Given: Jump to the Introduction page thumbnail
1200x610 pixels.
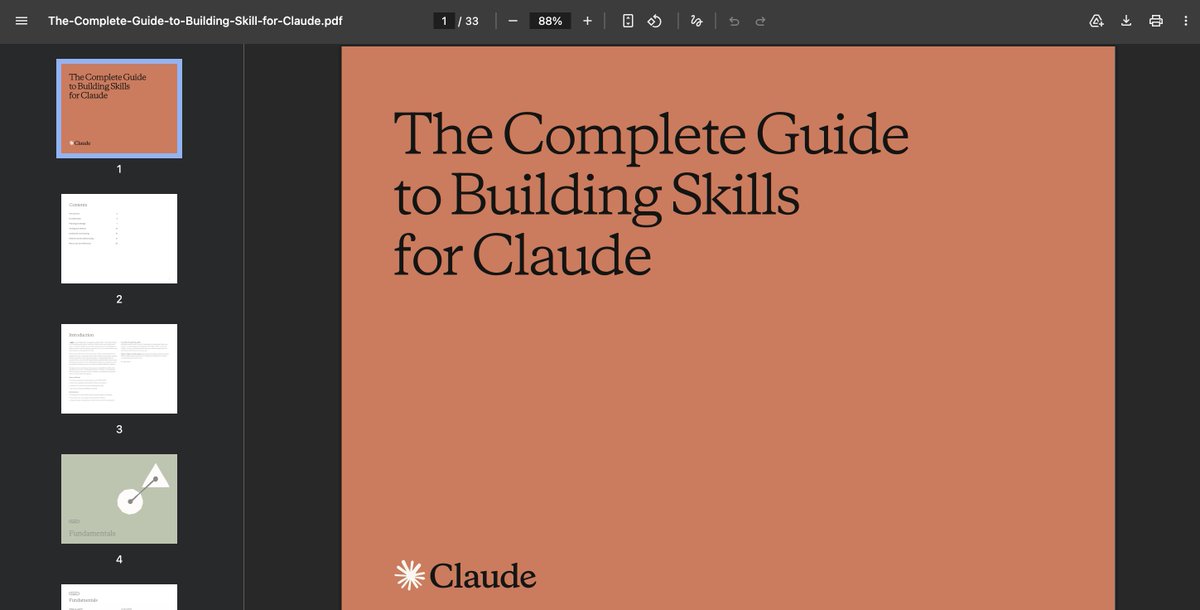Looking at the screenshot, I should point(118,368).
